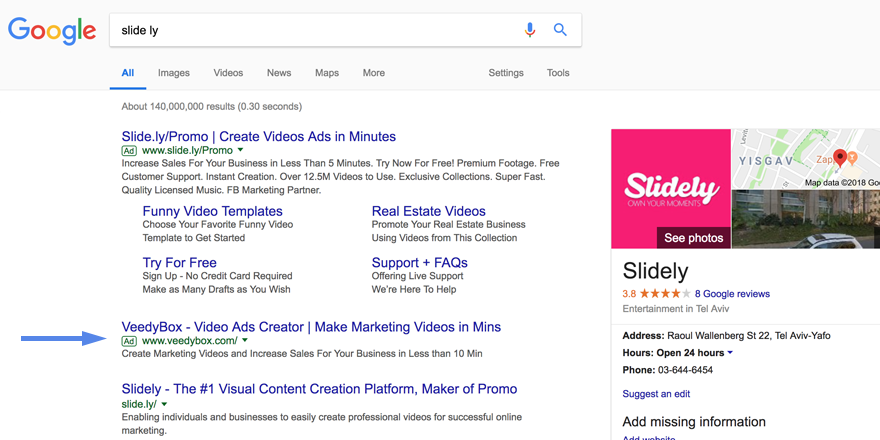Expand dropdown arrow beside www.slide.ly/Promo
Image resolution: width=880 pixels, height=440 pixels.
240,150
